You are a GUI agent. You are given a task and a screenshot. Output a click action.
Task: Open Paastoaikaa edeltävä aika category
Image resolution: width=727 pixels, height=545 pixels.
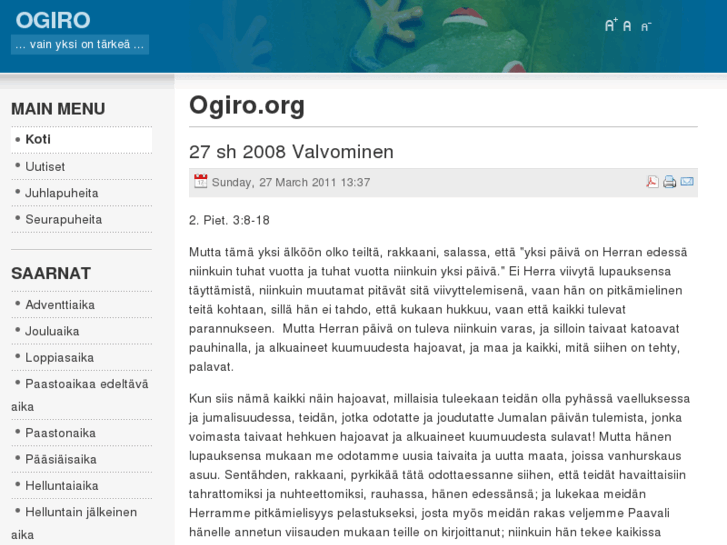[x=82, y=395]
